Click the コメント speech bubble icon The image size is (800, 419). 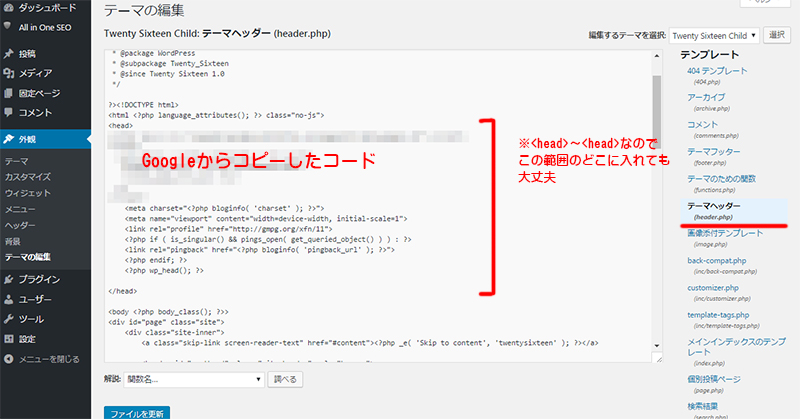coord(9,112)
